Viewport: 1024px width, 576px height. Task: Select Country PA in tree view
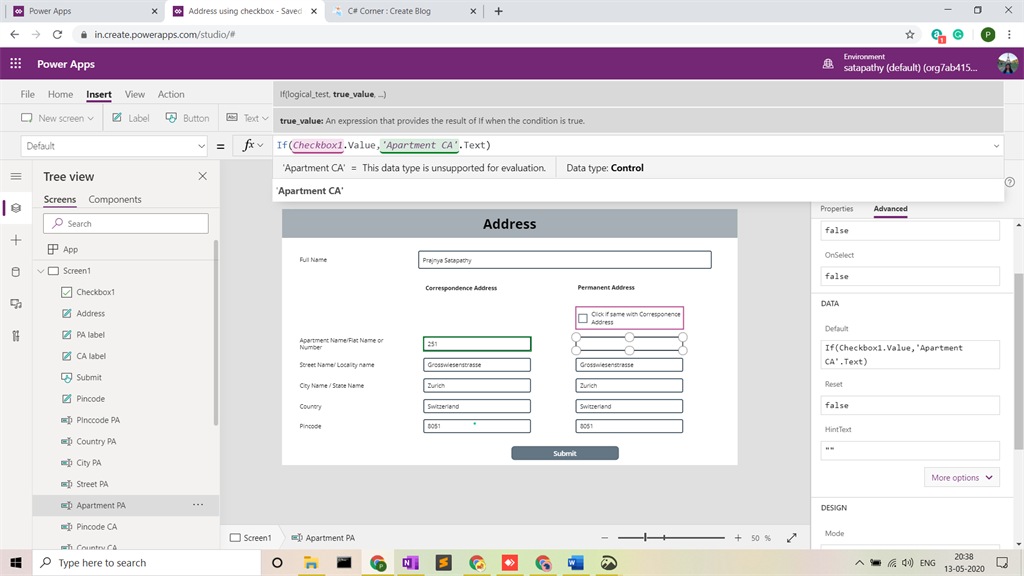coord(96,441)
